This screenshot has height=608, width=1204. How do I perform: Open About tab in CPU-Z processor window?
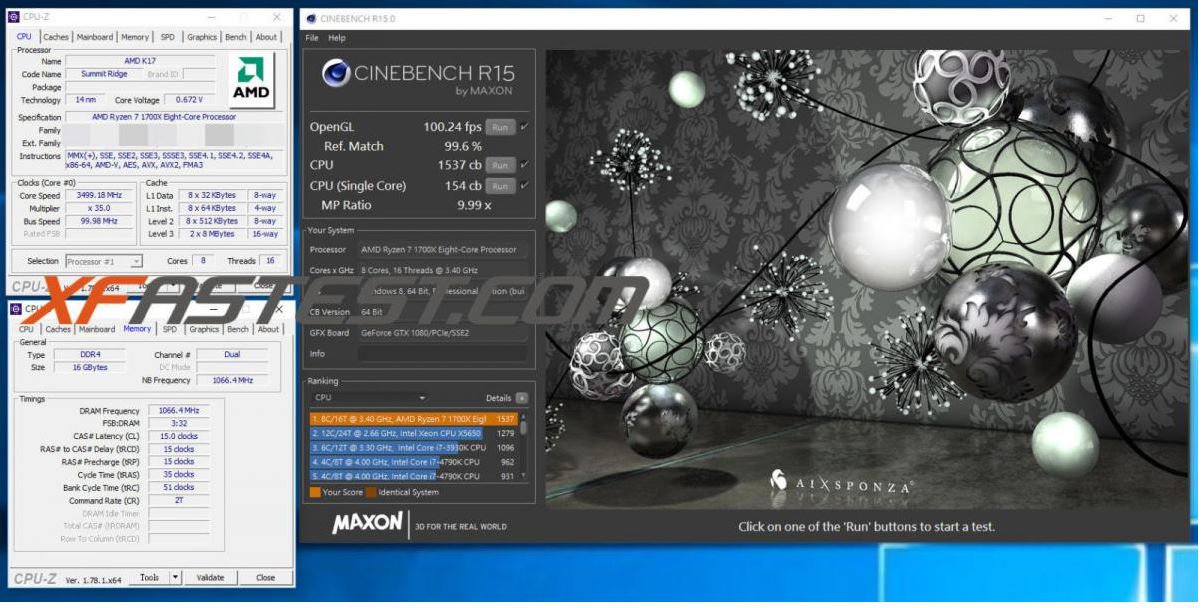coord(266,37)
